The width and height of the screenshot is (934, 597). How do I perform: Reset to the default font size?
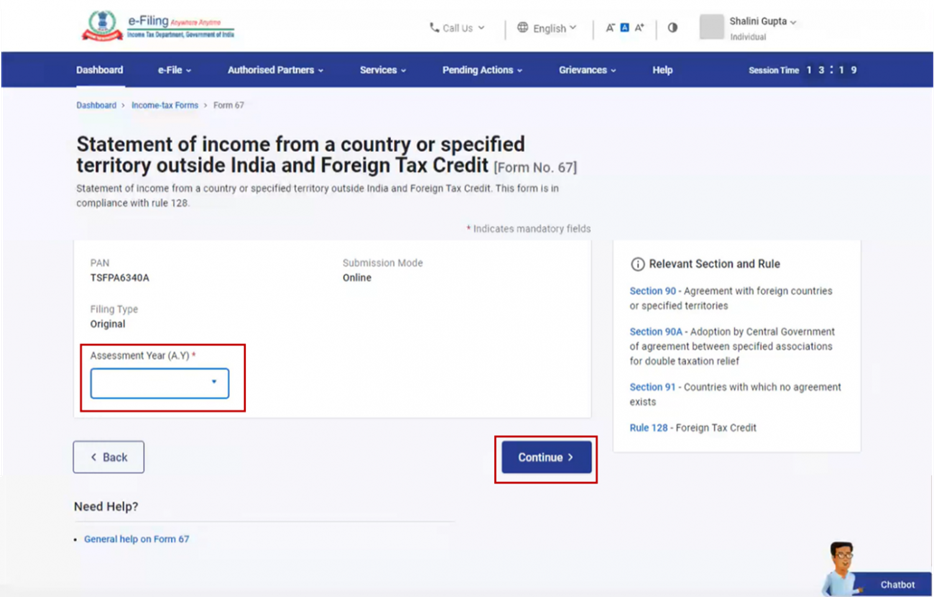[x=624, y=28]
